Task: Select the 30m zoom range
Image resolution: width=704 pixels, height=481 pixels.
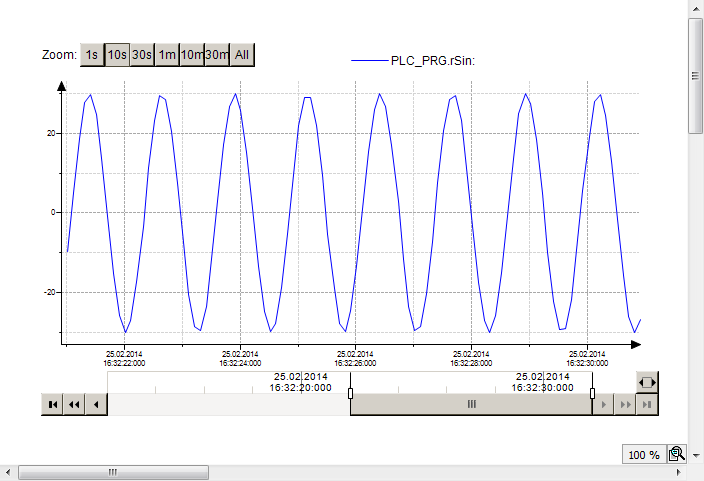Action: click(x=217, y=55)
